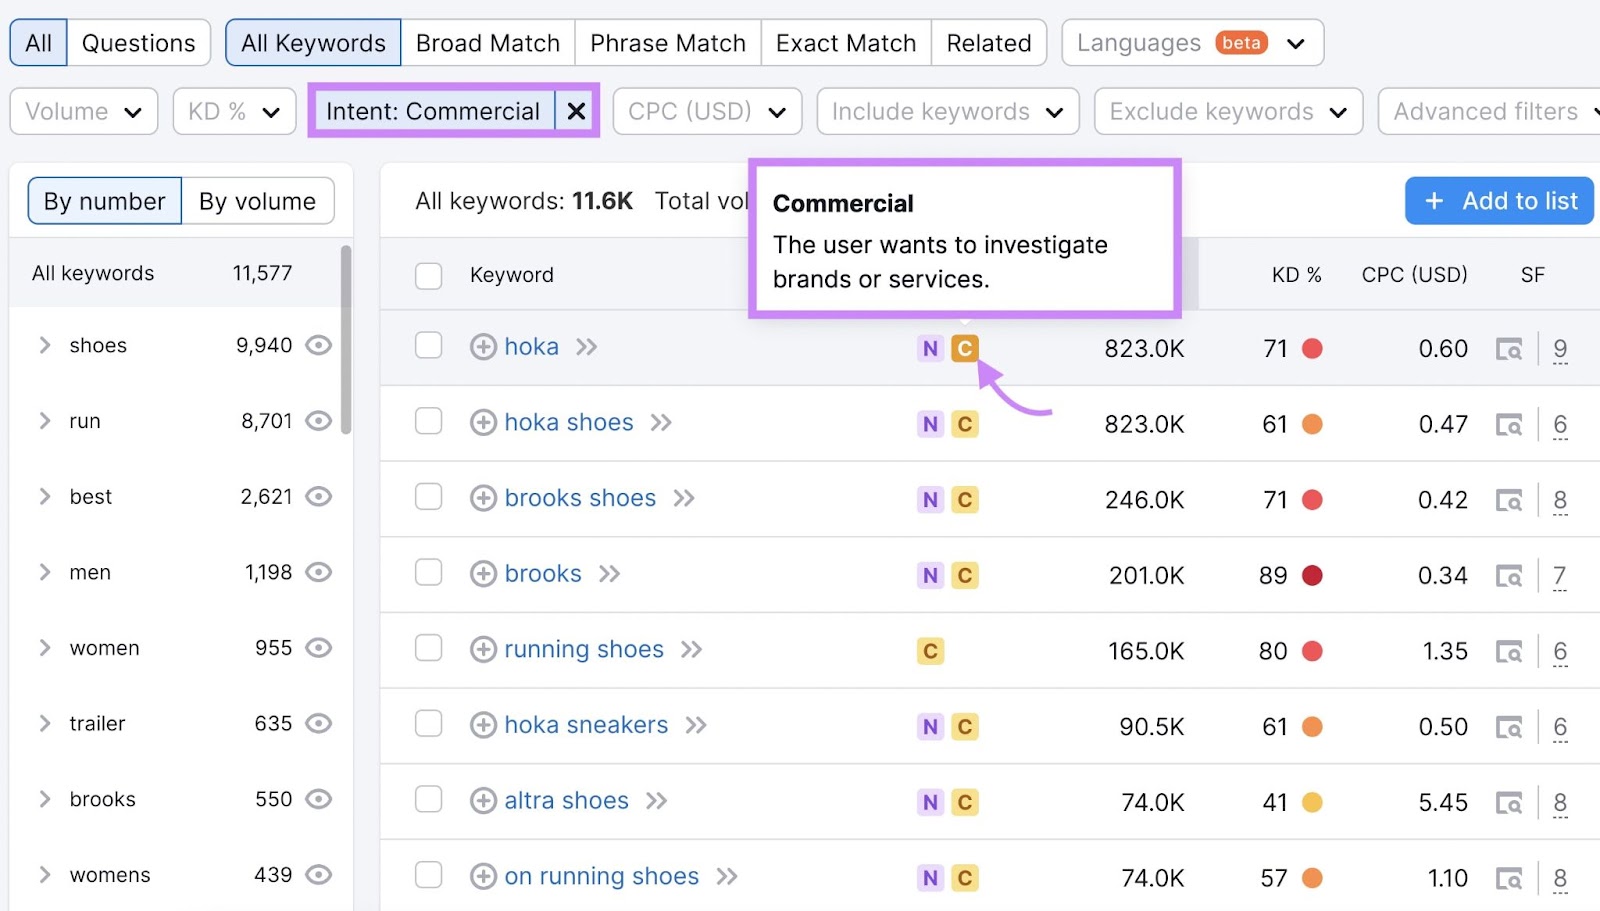Open the Languages beta dropdown
The width and height of the screenshot is (1600, 911).
point(1192,42)
